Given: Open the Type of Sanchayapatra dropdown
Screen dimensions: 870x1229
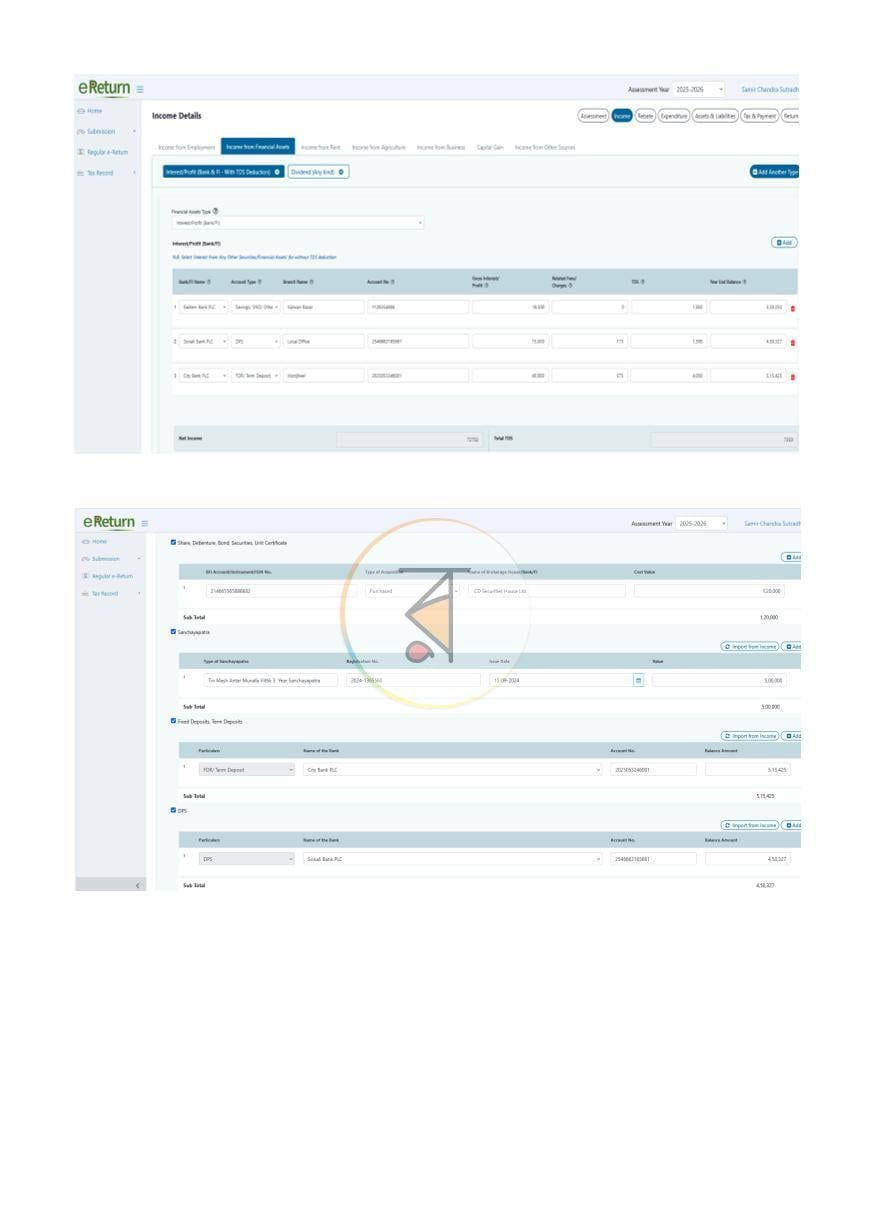Looking at the screenshot, I should [270, 680].
